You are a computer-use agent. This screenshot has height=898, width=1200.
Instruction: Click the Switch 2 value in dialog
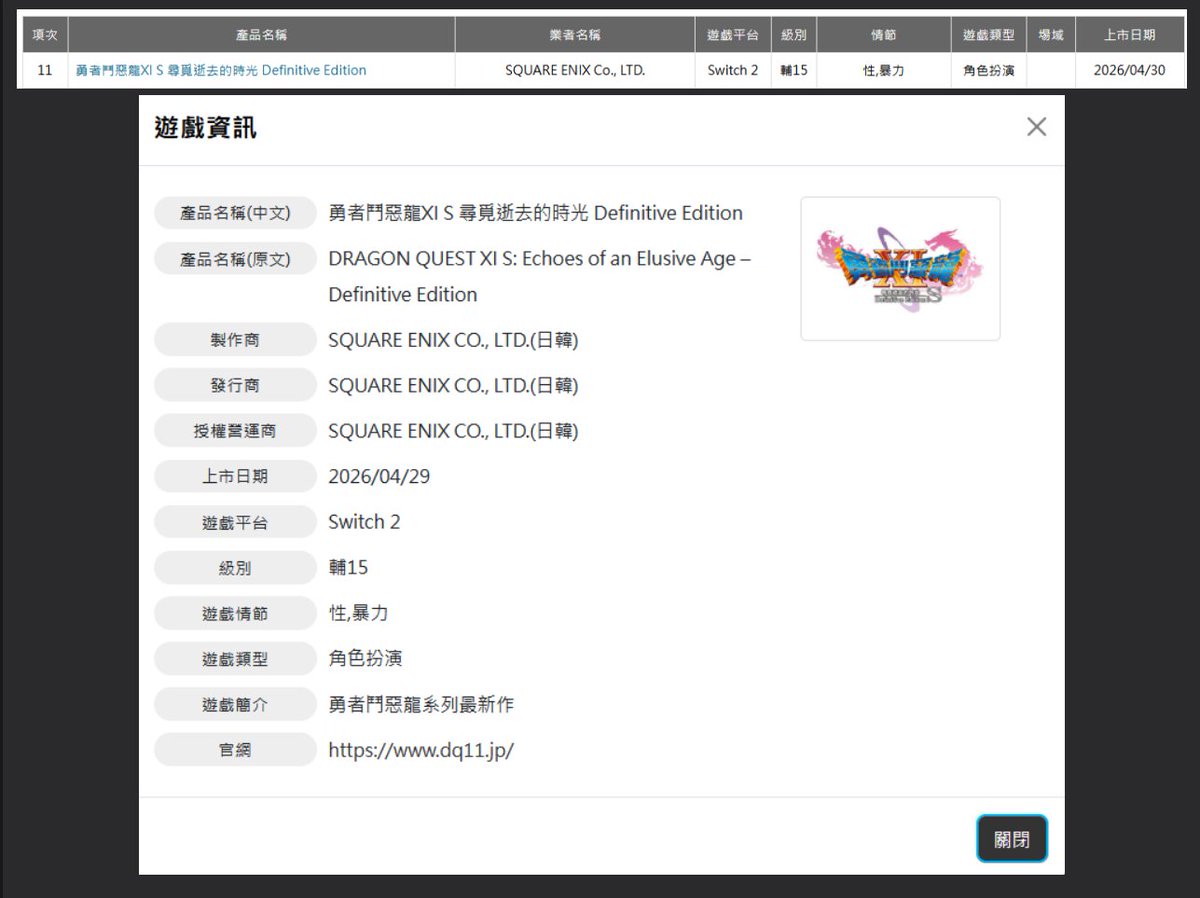[364, 521]
